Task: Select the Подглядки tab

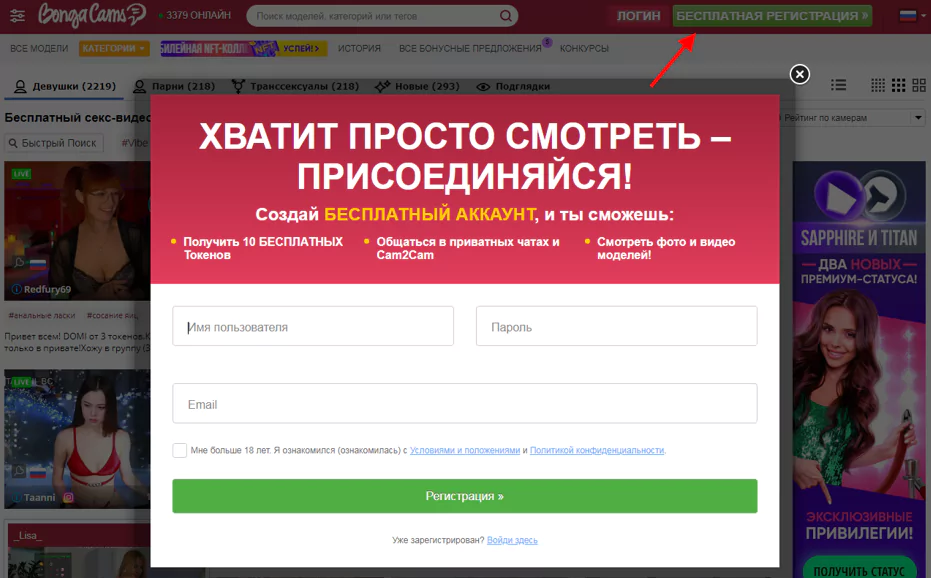Action: pos(513,86)
